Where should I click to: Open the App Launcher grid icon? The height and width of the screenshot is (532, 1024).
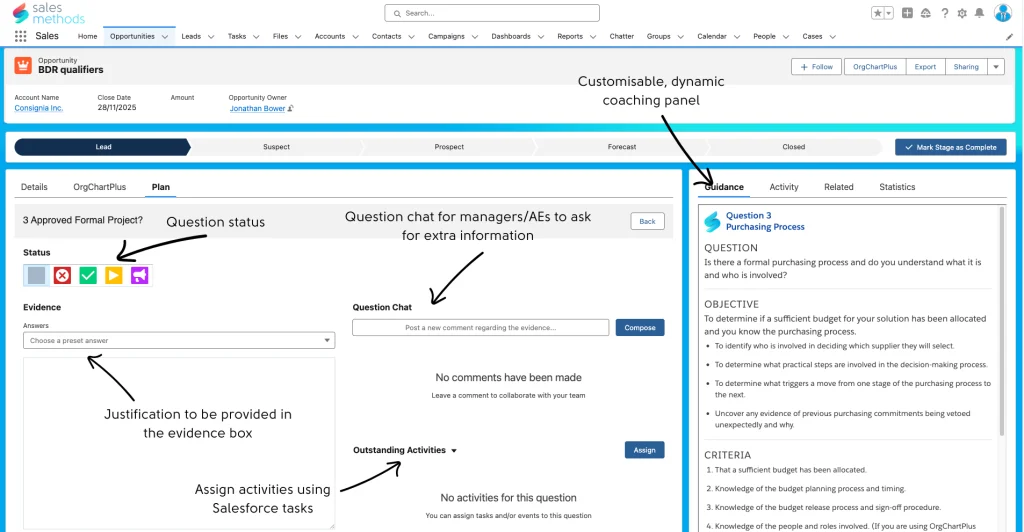20,36
